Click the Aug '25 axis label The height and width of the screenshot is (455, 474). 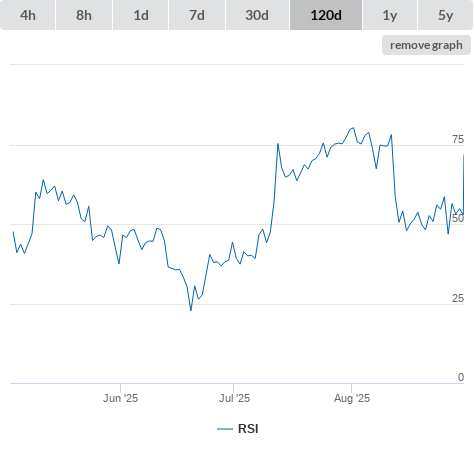(x=352, y=398)
